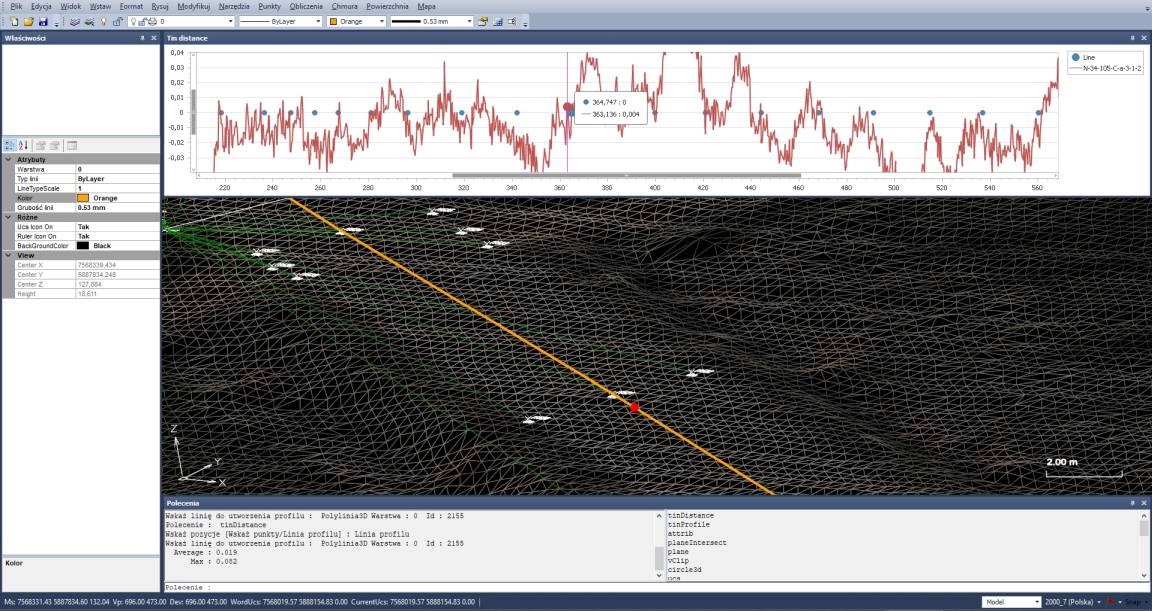
Task: Click the Line legend entry in chart
Action: point(1089,58)
